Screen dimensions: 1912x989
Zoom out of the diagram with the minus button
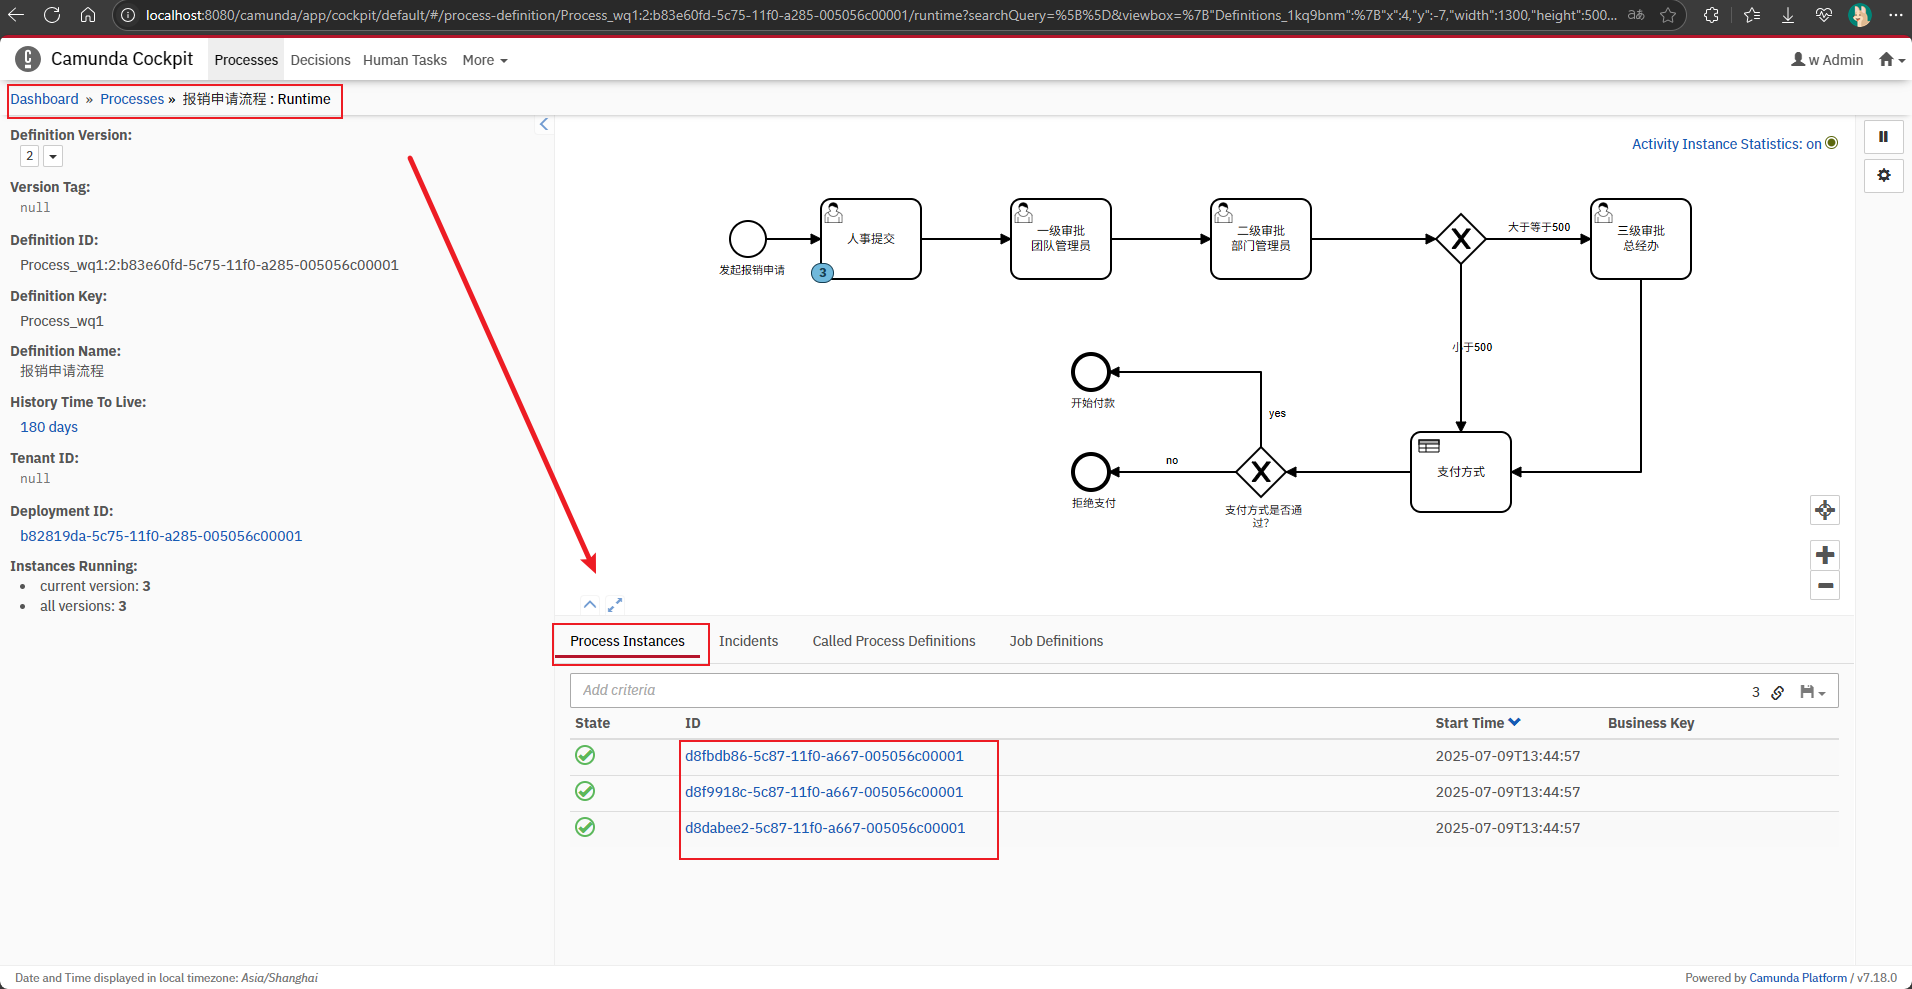[x=1824, y=585]
